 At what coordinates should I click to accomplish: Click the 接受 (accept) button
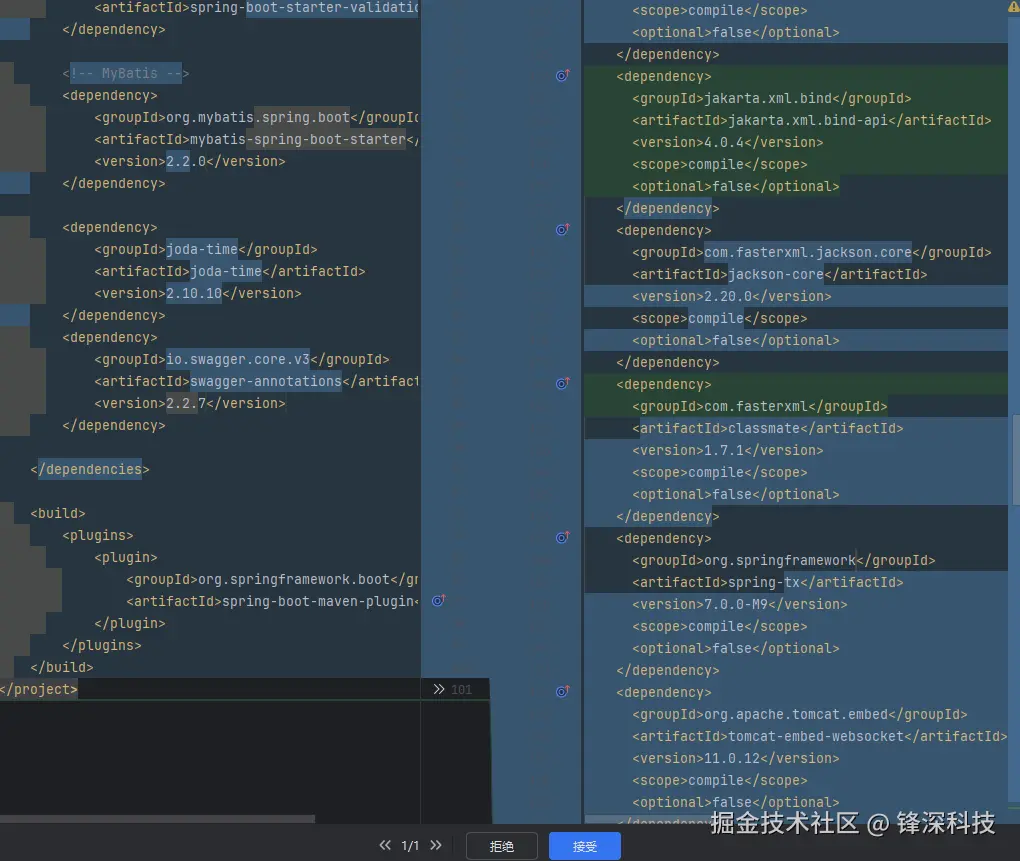tap(585, 846)
